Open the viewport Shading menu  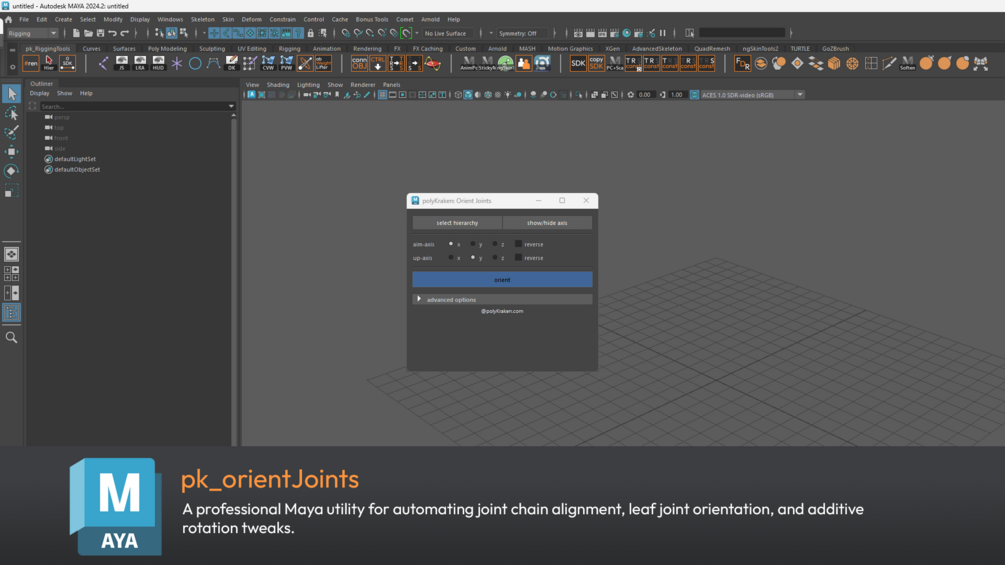pyautogui.click(x=278, y=85)
